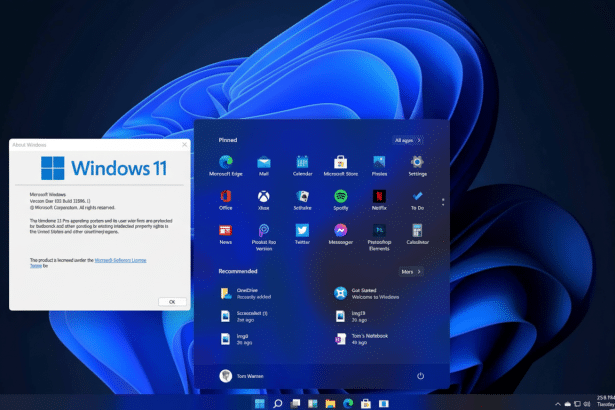615x410 pixels.
Task: Open Settings gear in pinned apps
Action: 417,166
